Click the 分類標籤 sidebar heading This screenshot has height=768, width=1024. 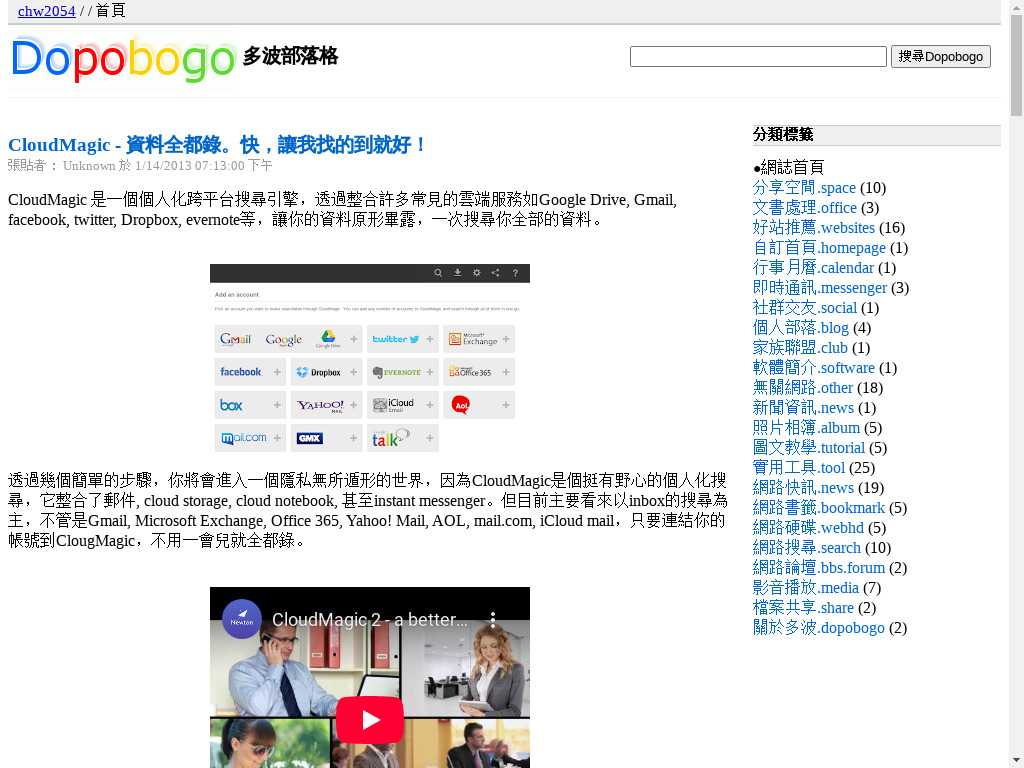tap(783, 135)
